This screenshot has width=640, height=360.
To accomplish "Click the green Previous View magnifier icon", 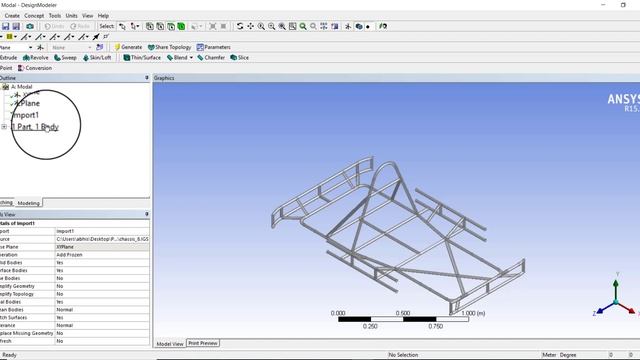I will point(303,26).
